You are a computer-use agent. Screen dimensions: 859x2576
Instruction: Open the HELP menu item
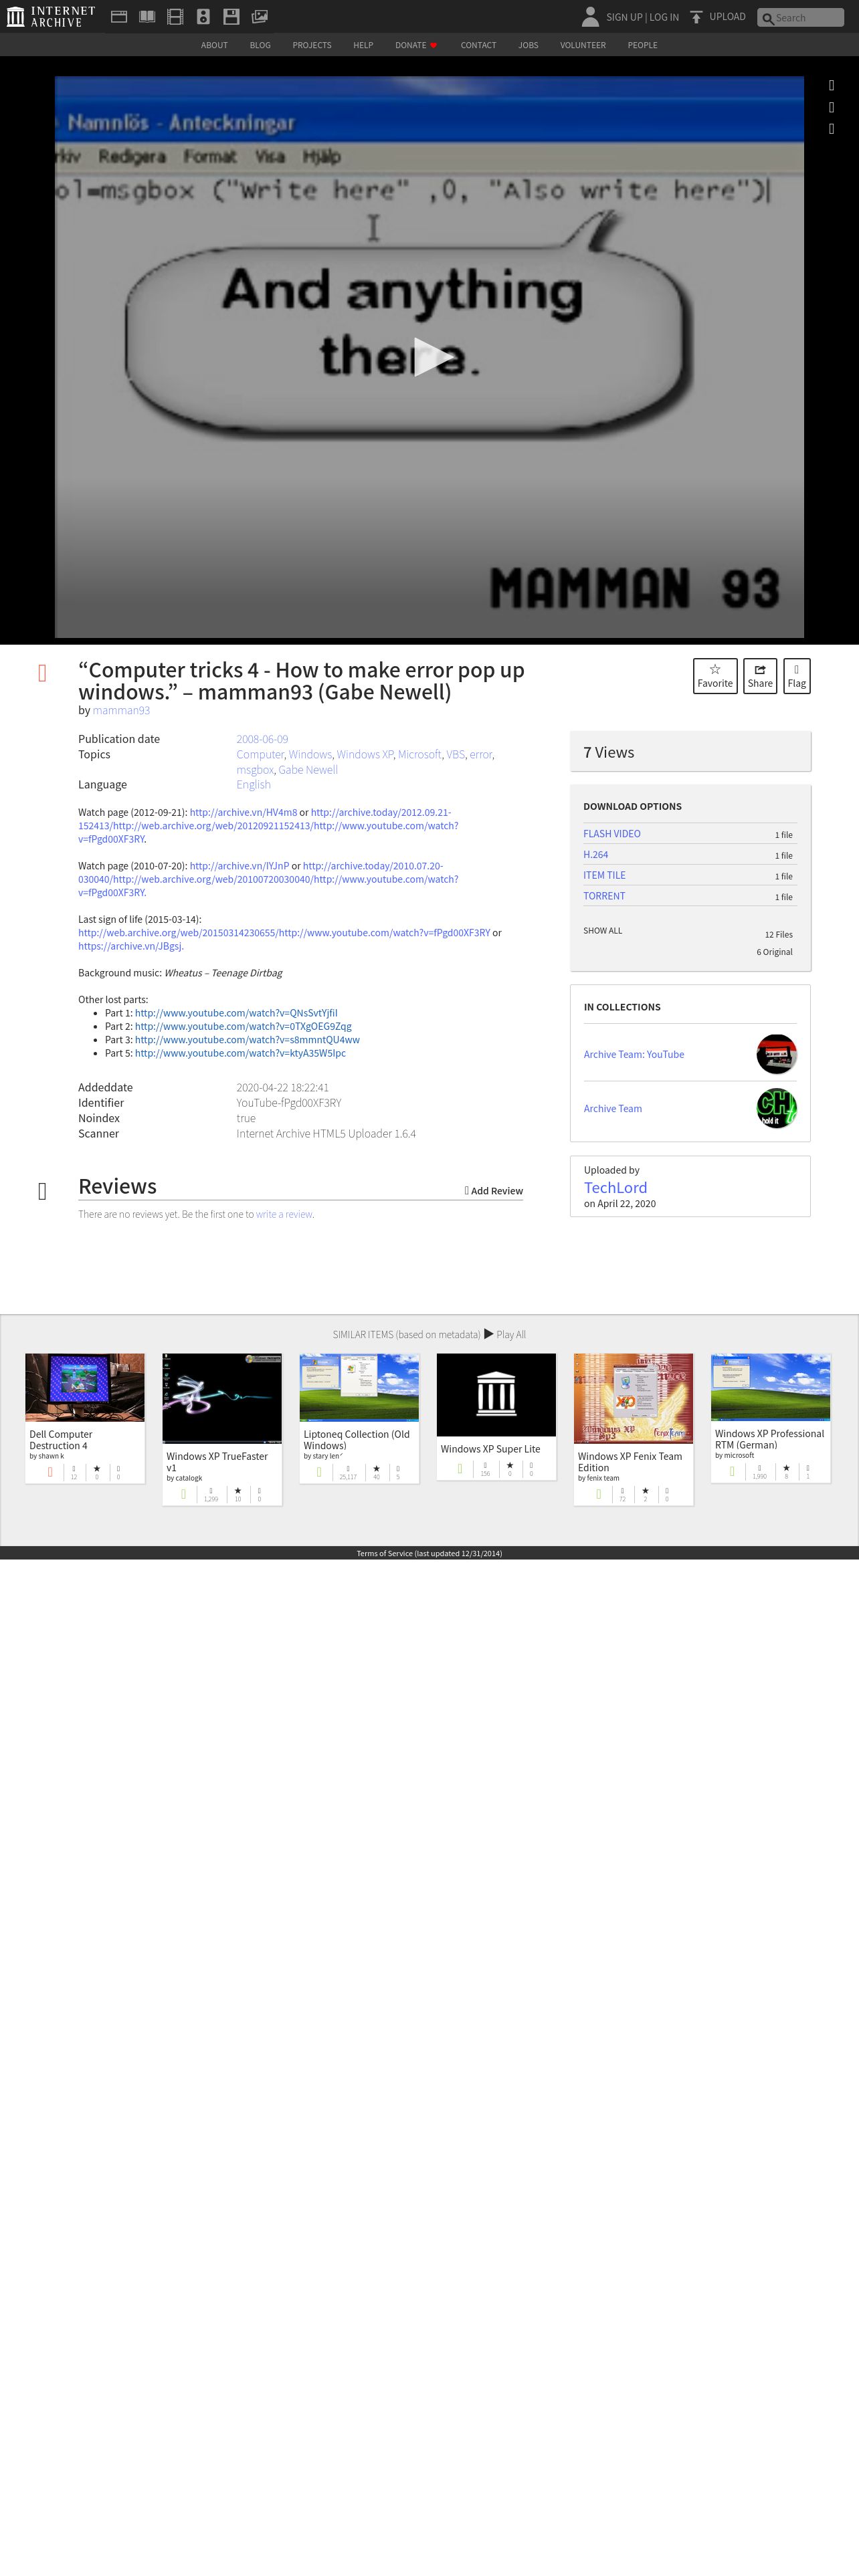point(363,45)
